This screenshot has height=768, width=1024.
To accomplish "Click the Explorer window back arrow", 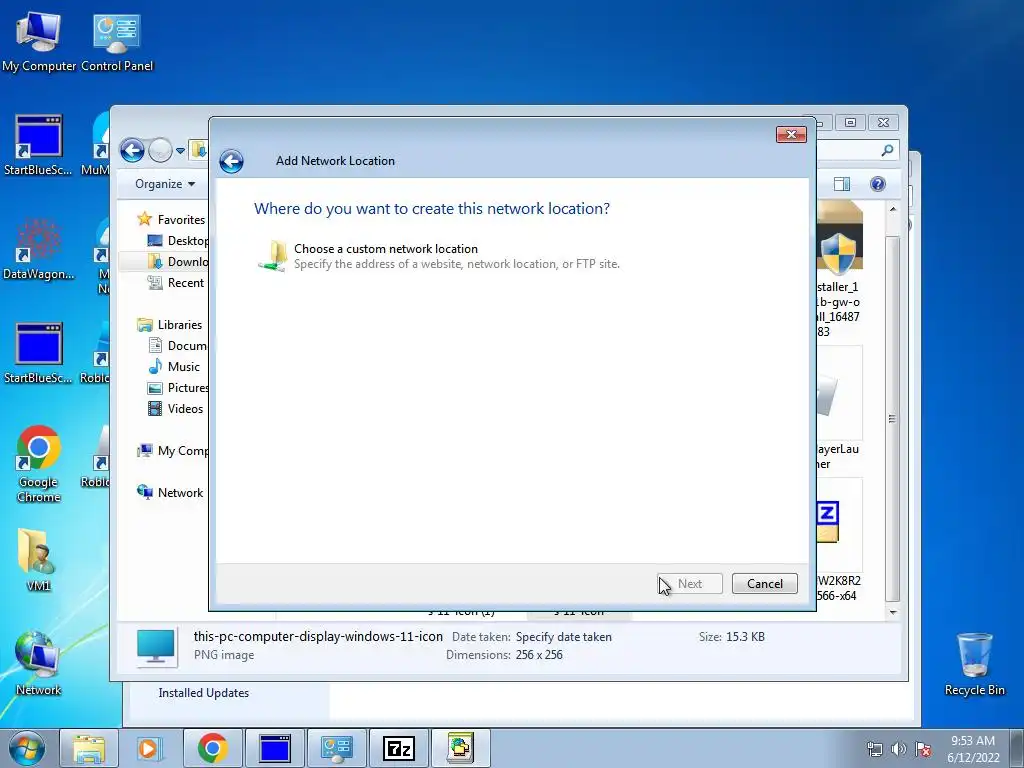I will 133,150.
